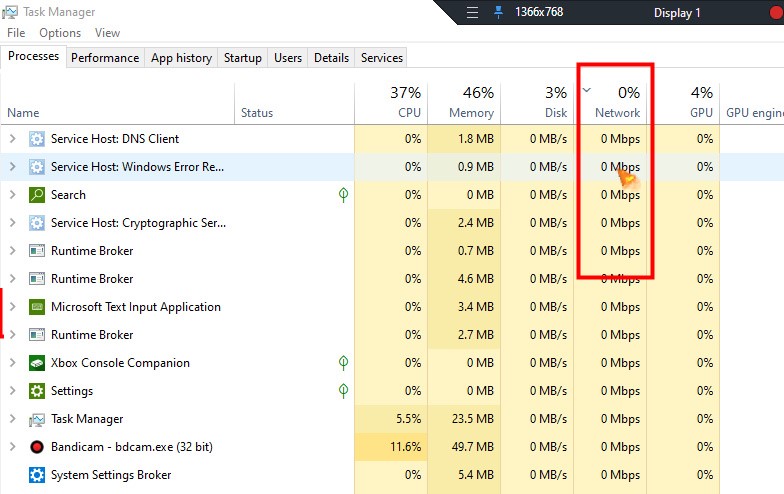Open the View menu
784x494 pixels.
pyautogui.click(x=107, y=33)
